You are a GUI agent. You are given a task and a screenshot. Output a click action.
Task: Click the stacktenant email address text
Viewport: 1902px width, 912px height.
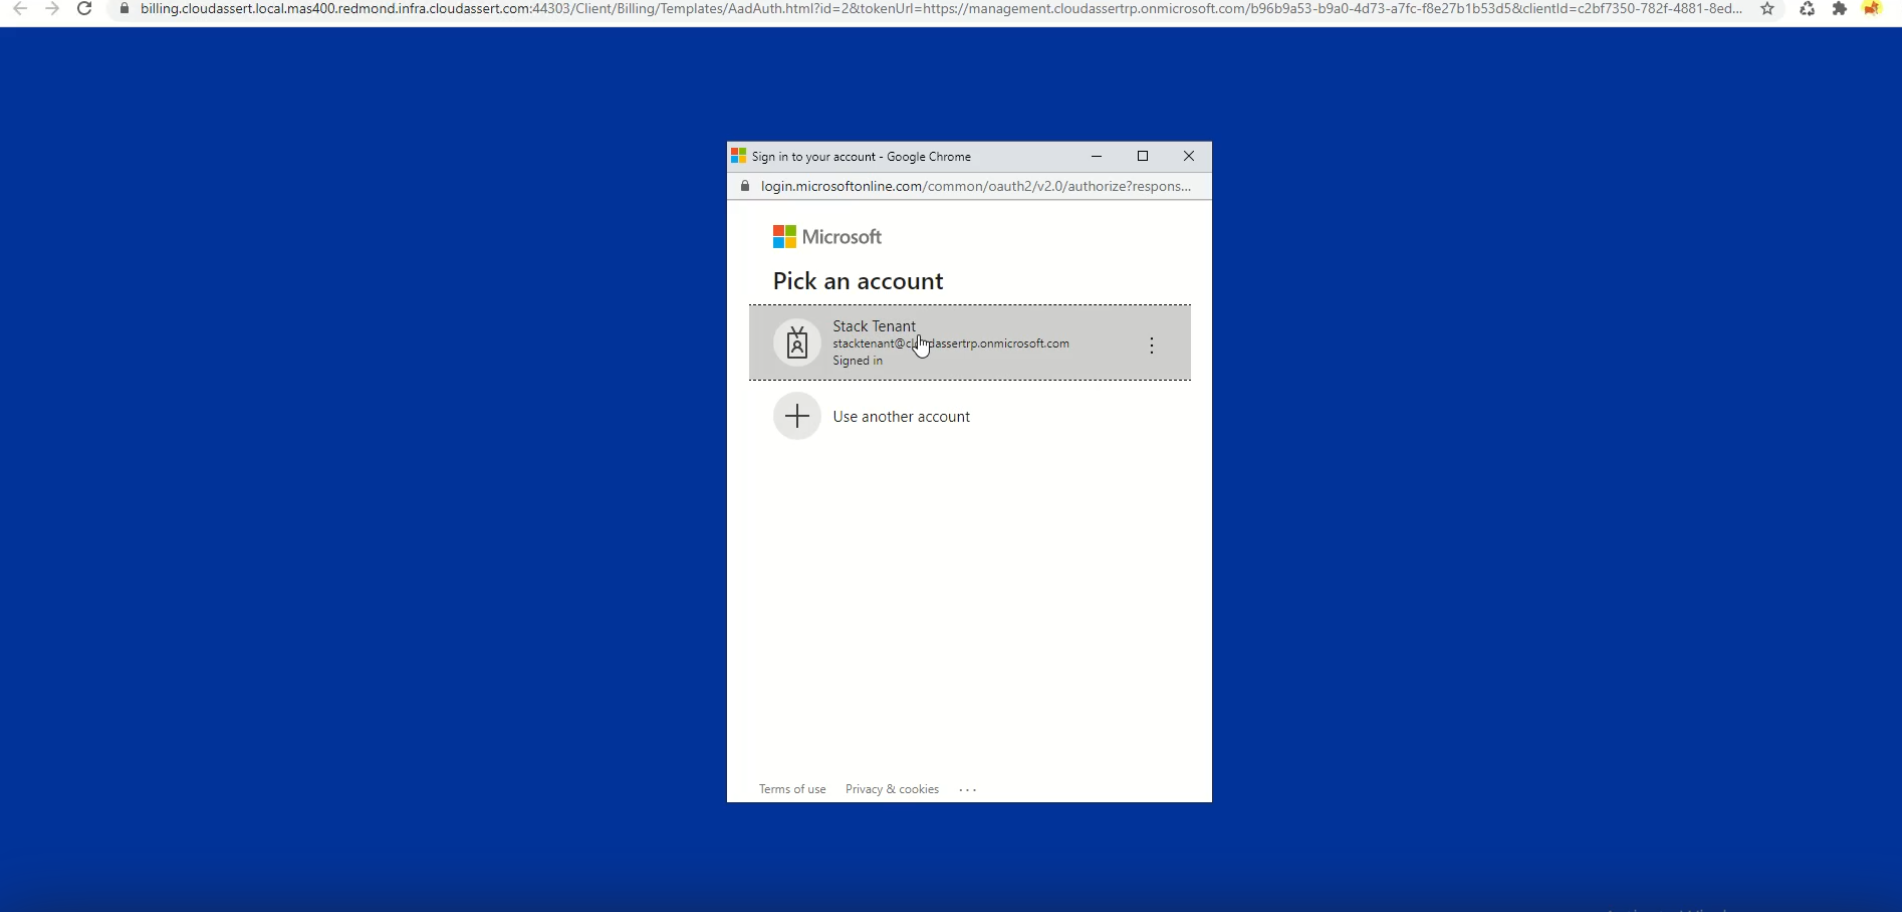coord(951,343)
